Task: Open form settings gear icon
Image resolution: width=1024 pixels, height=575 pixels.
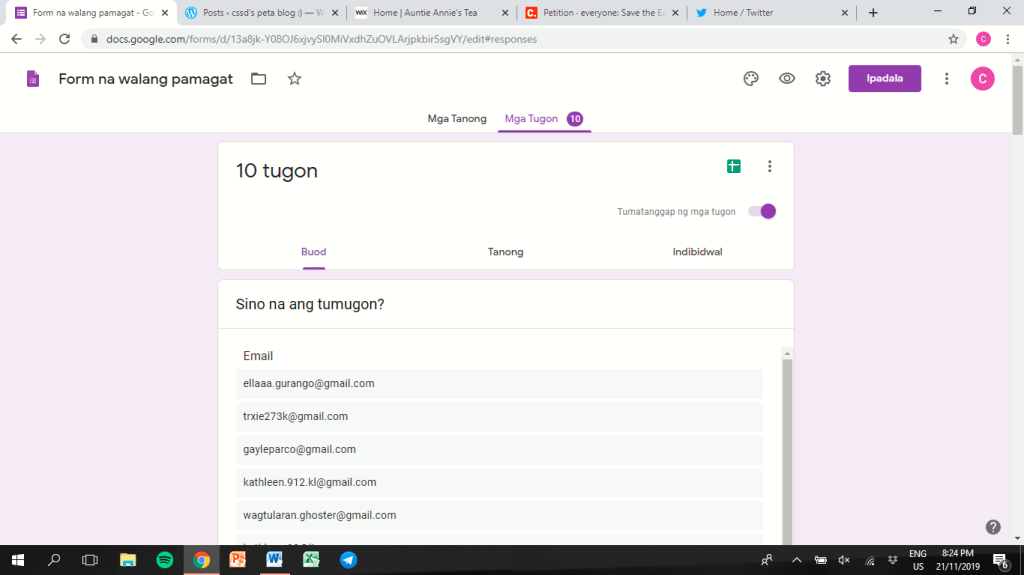Action: point(823,79)
